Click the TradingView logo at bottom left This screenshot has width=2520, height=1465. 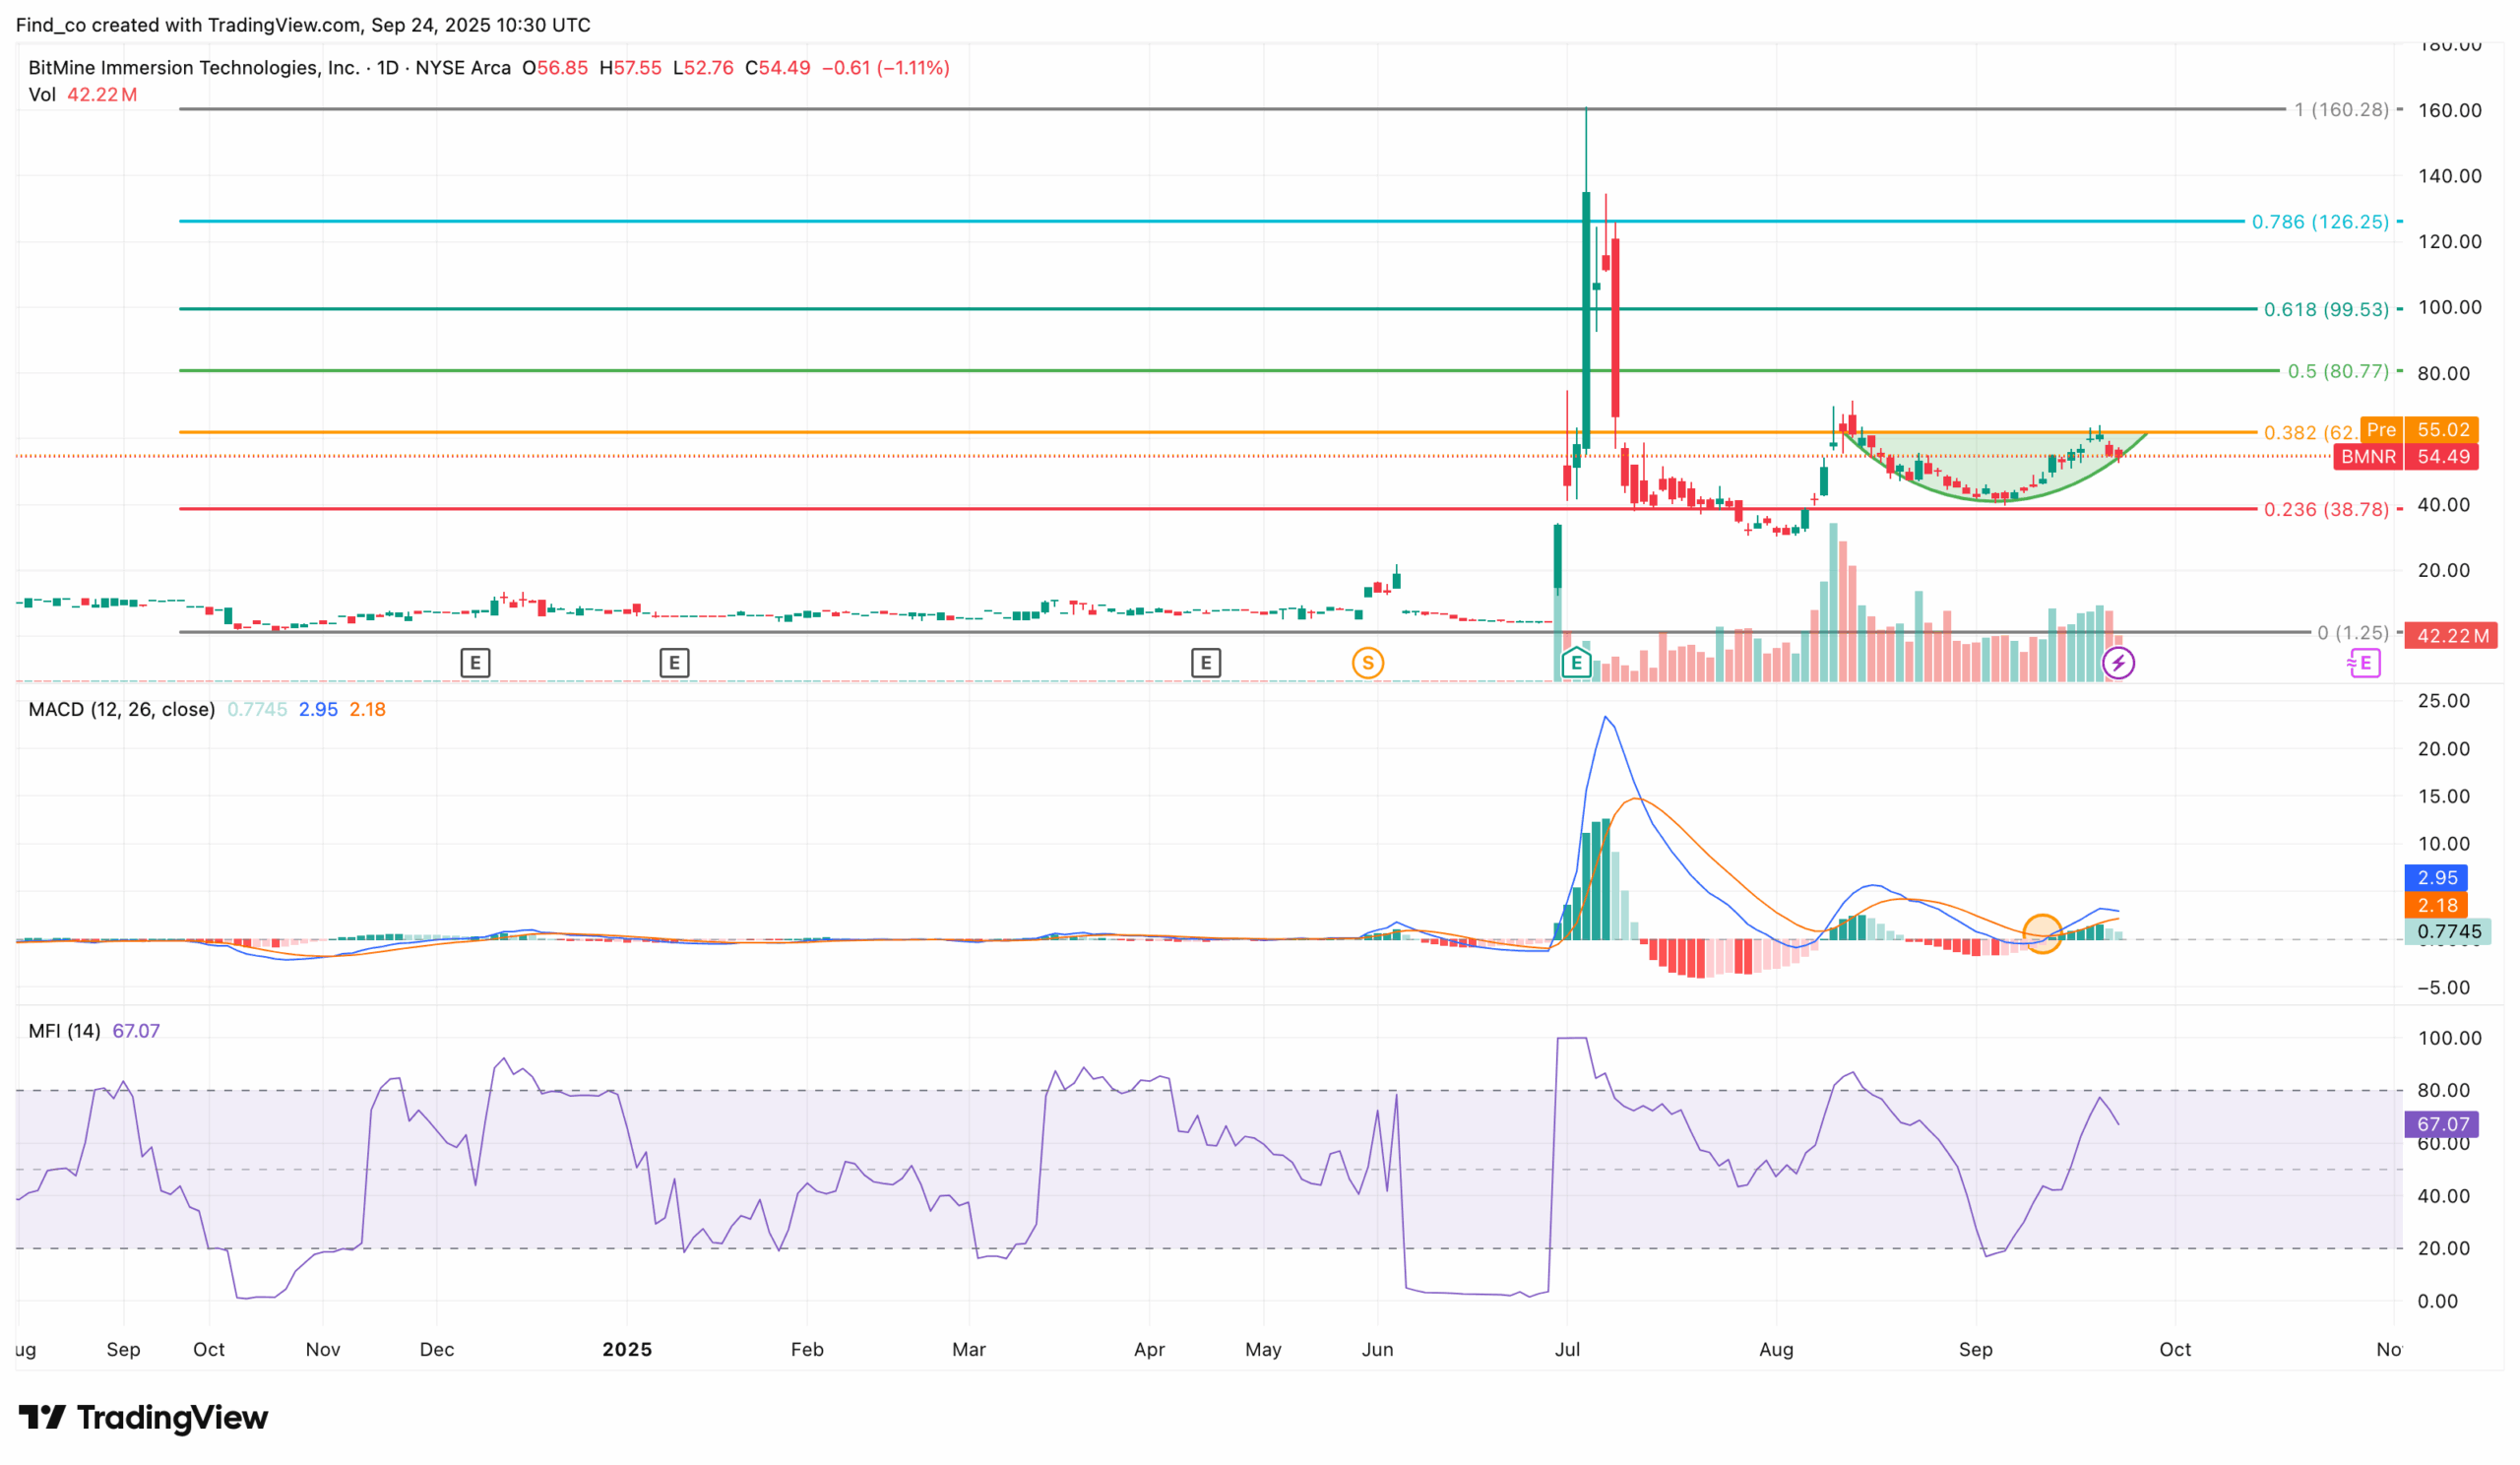coord(143,1417)
